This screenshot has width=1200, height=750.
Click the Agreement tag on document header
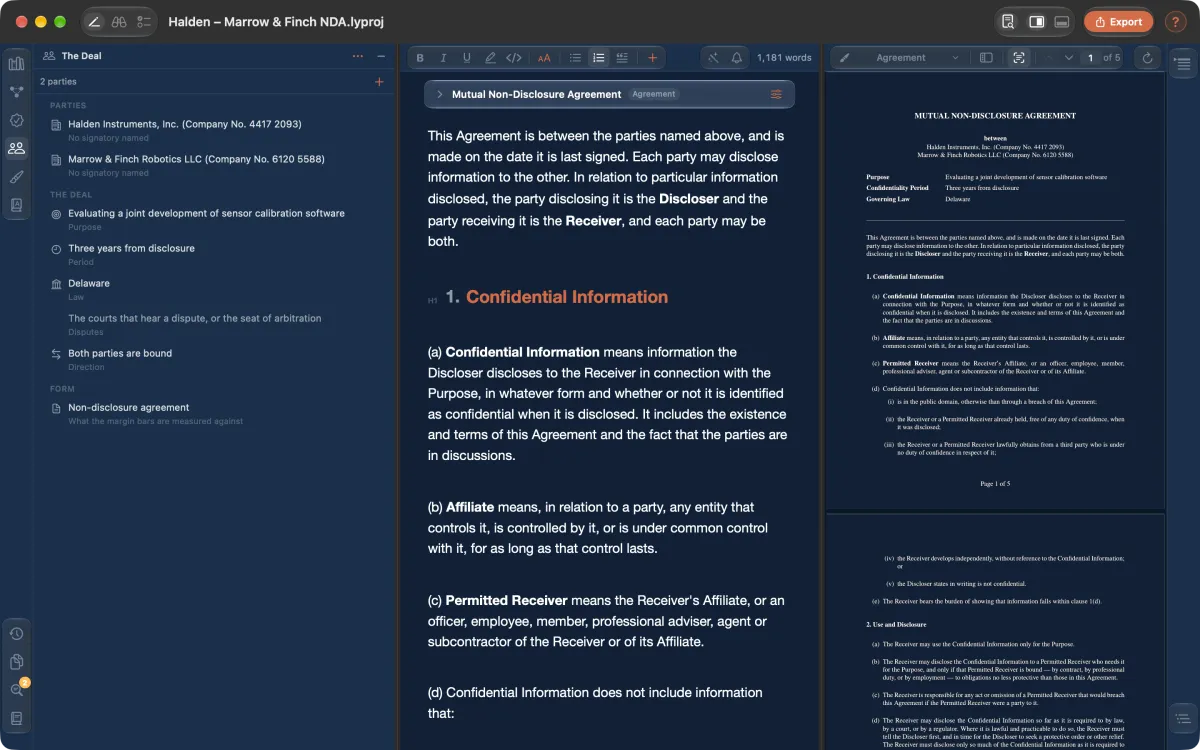pyautogui.click(x=654, y=94)
